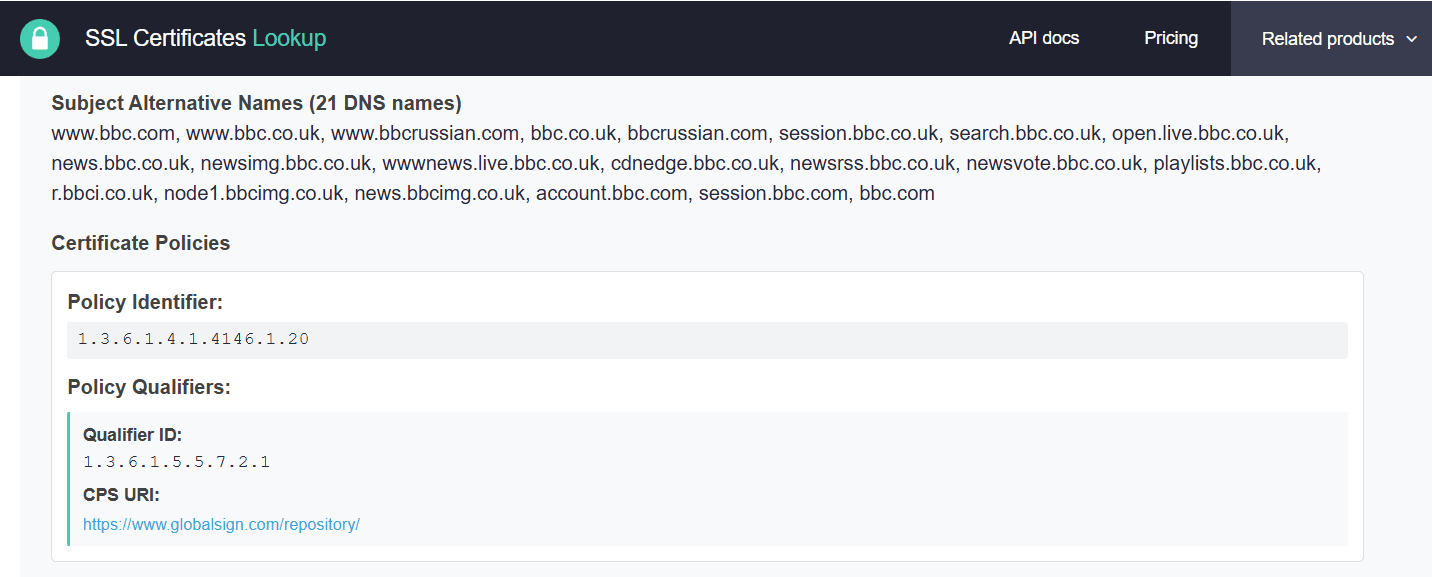The image size is (1432, 577).
Task: Open the SSL Certificates Lookup home title
Action: tap(206, 39)
